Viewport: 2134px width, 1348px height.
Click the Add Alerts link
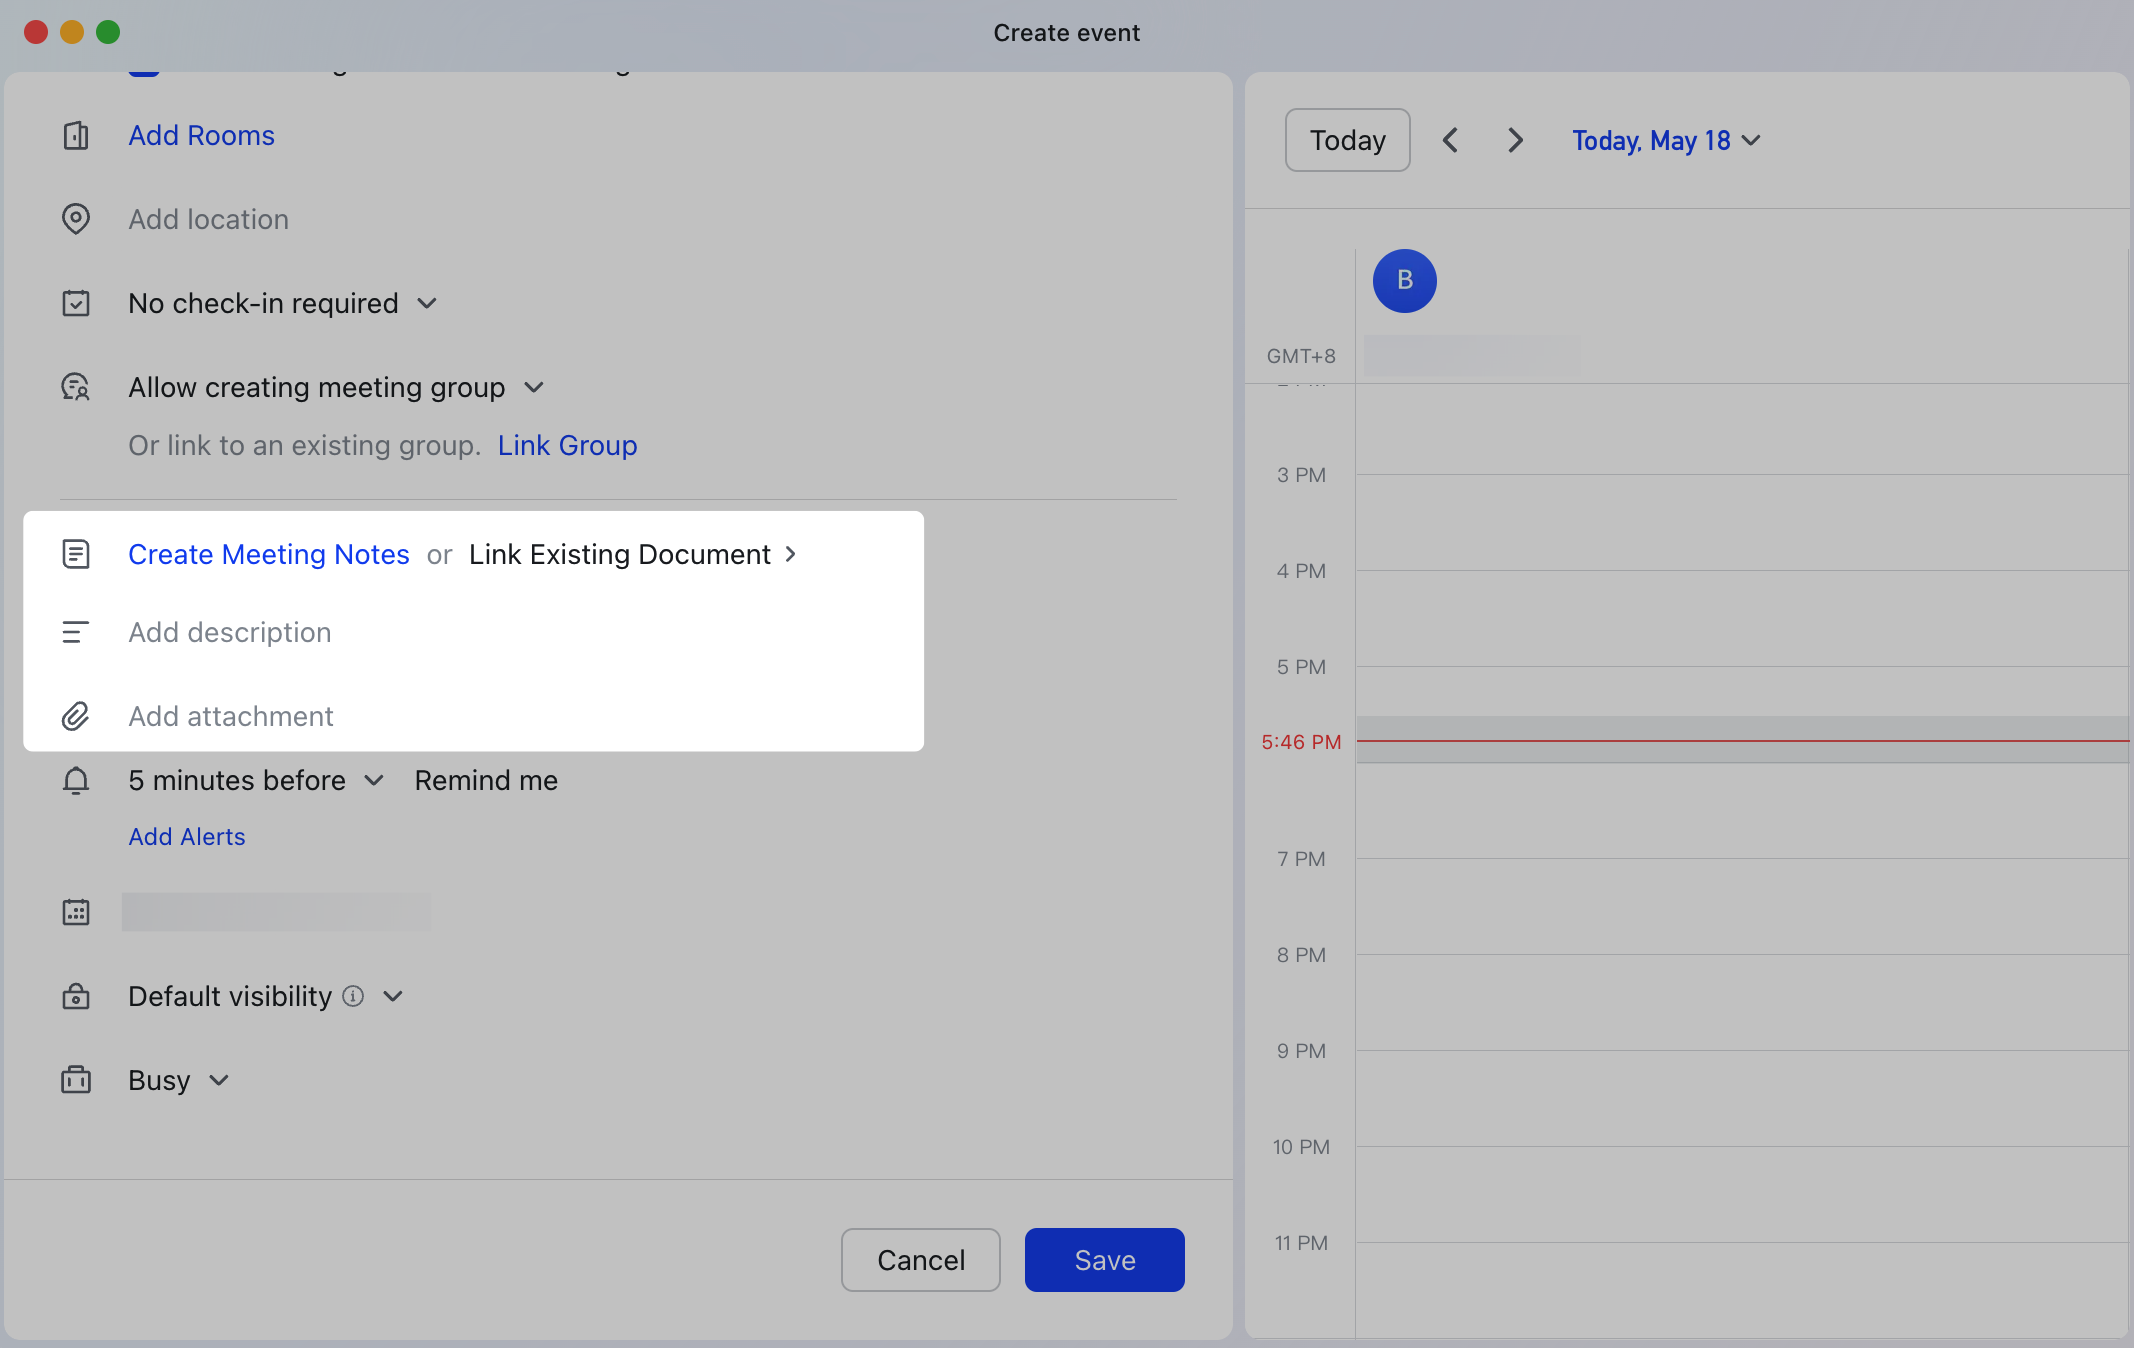click(x=187, y=836)
